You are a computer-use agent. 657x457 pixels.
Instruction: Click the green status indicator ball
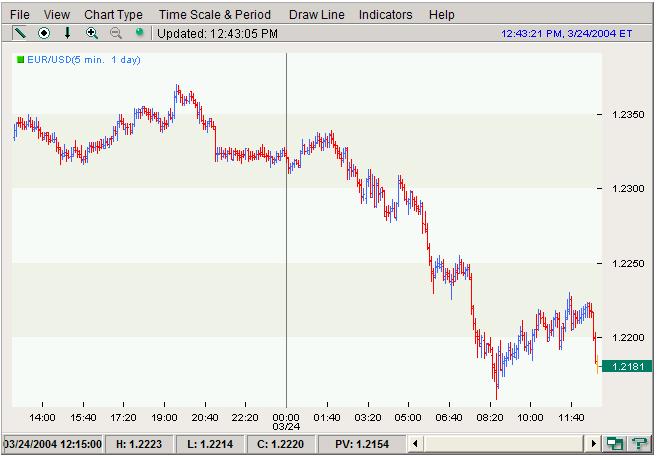[x=140, y=33]
